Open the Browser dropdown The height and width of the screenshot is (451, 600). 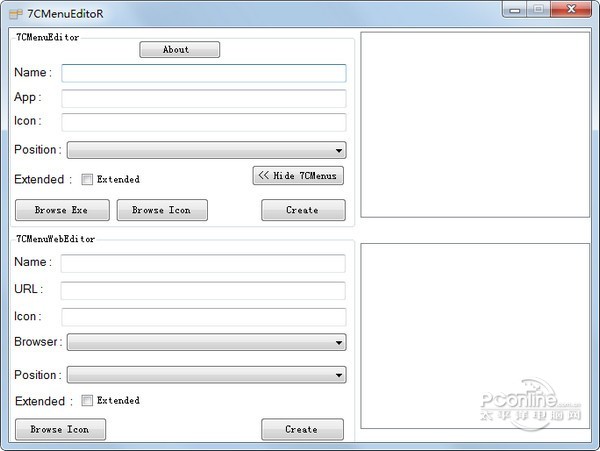207,342
